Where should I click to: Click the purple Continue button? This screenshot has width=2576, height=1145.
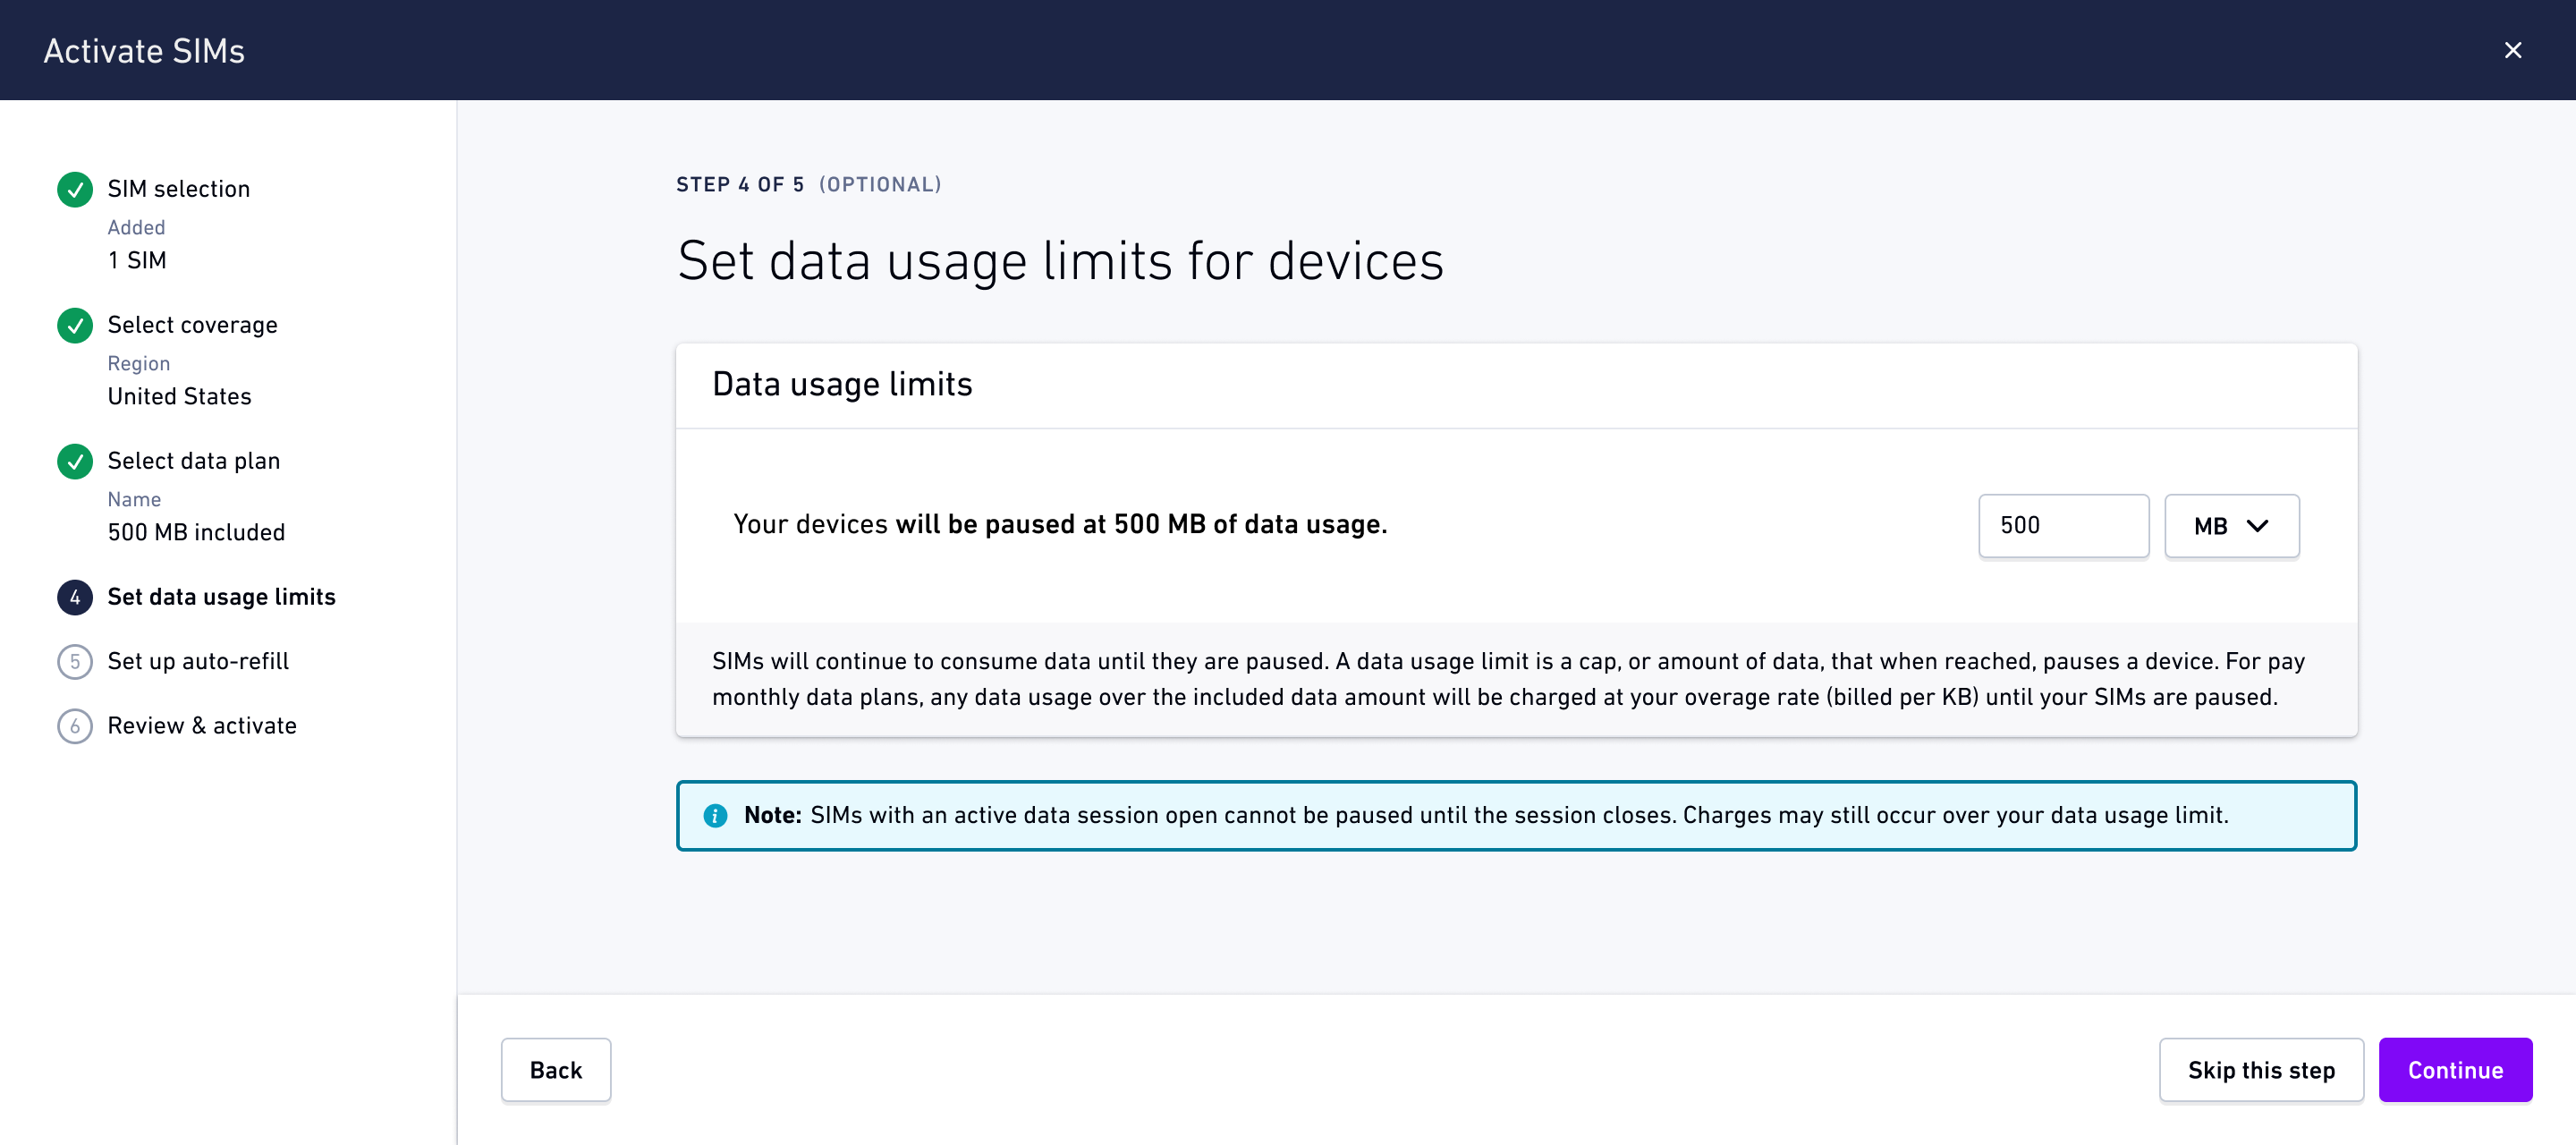pyautogui.click(x=2455, y=1070)
